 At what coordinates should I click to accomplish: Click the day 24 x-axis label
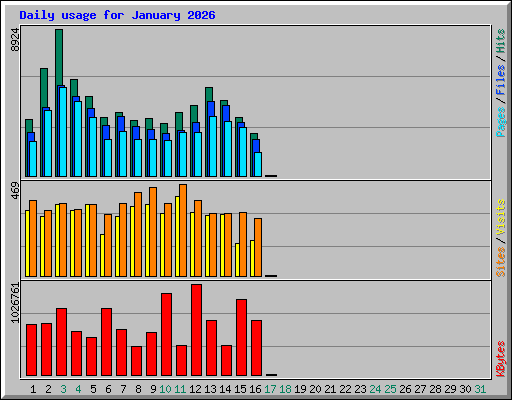pyautogui.click(x=375, y=389)
